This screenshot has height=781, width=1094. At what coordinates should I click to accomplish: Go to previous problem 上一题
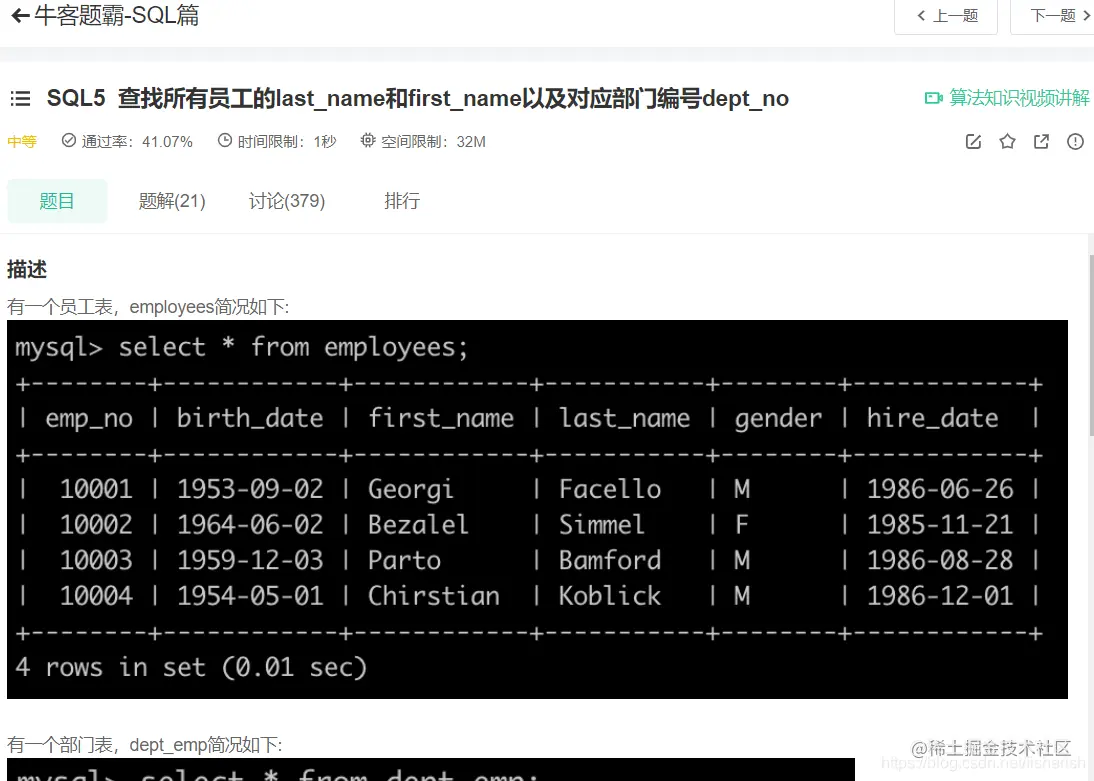tap(946, 15)
